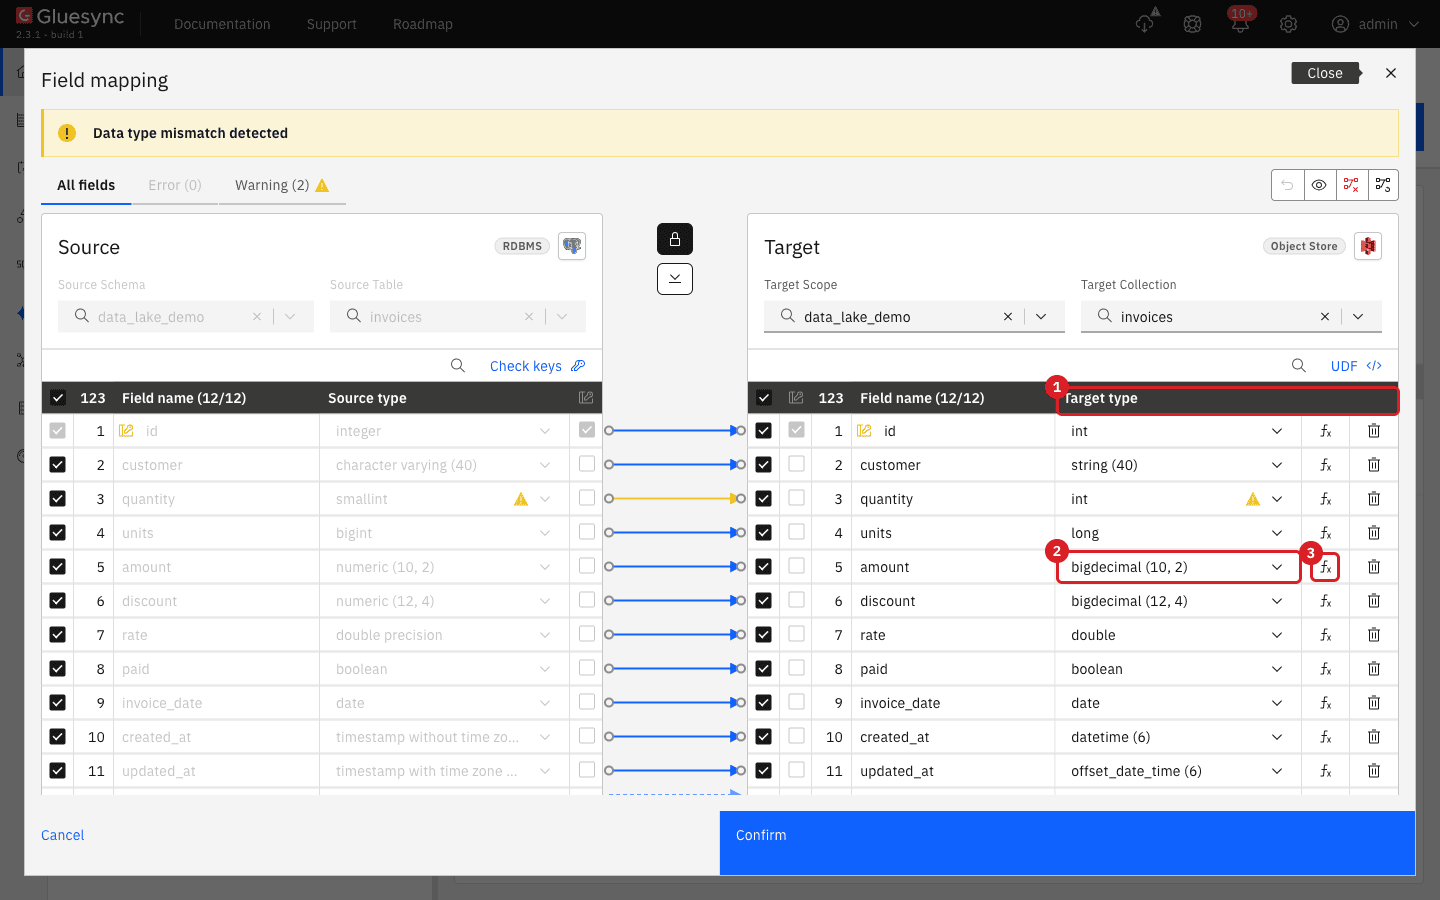Toggle the preview eye toolbar button
The height and width of the screenshot is (900, 1440).
pos(1320,185)
